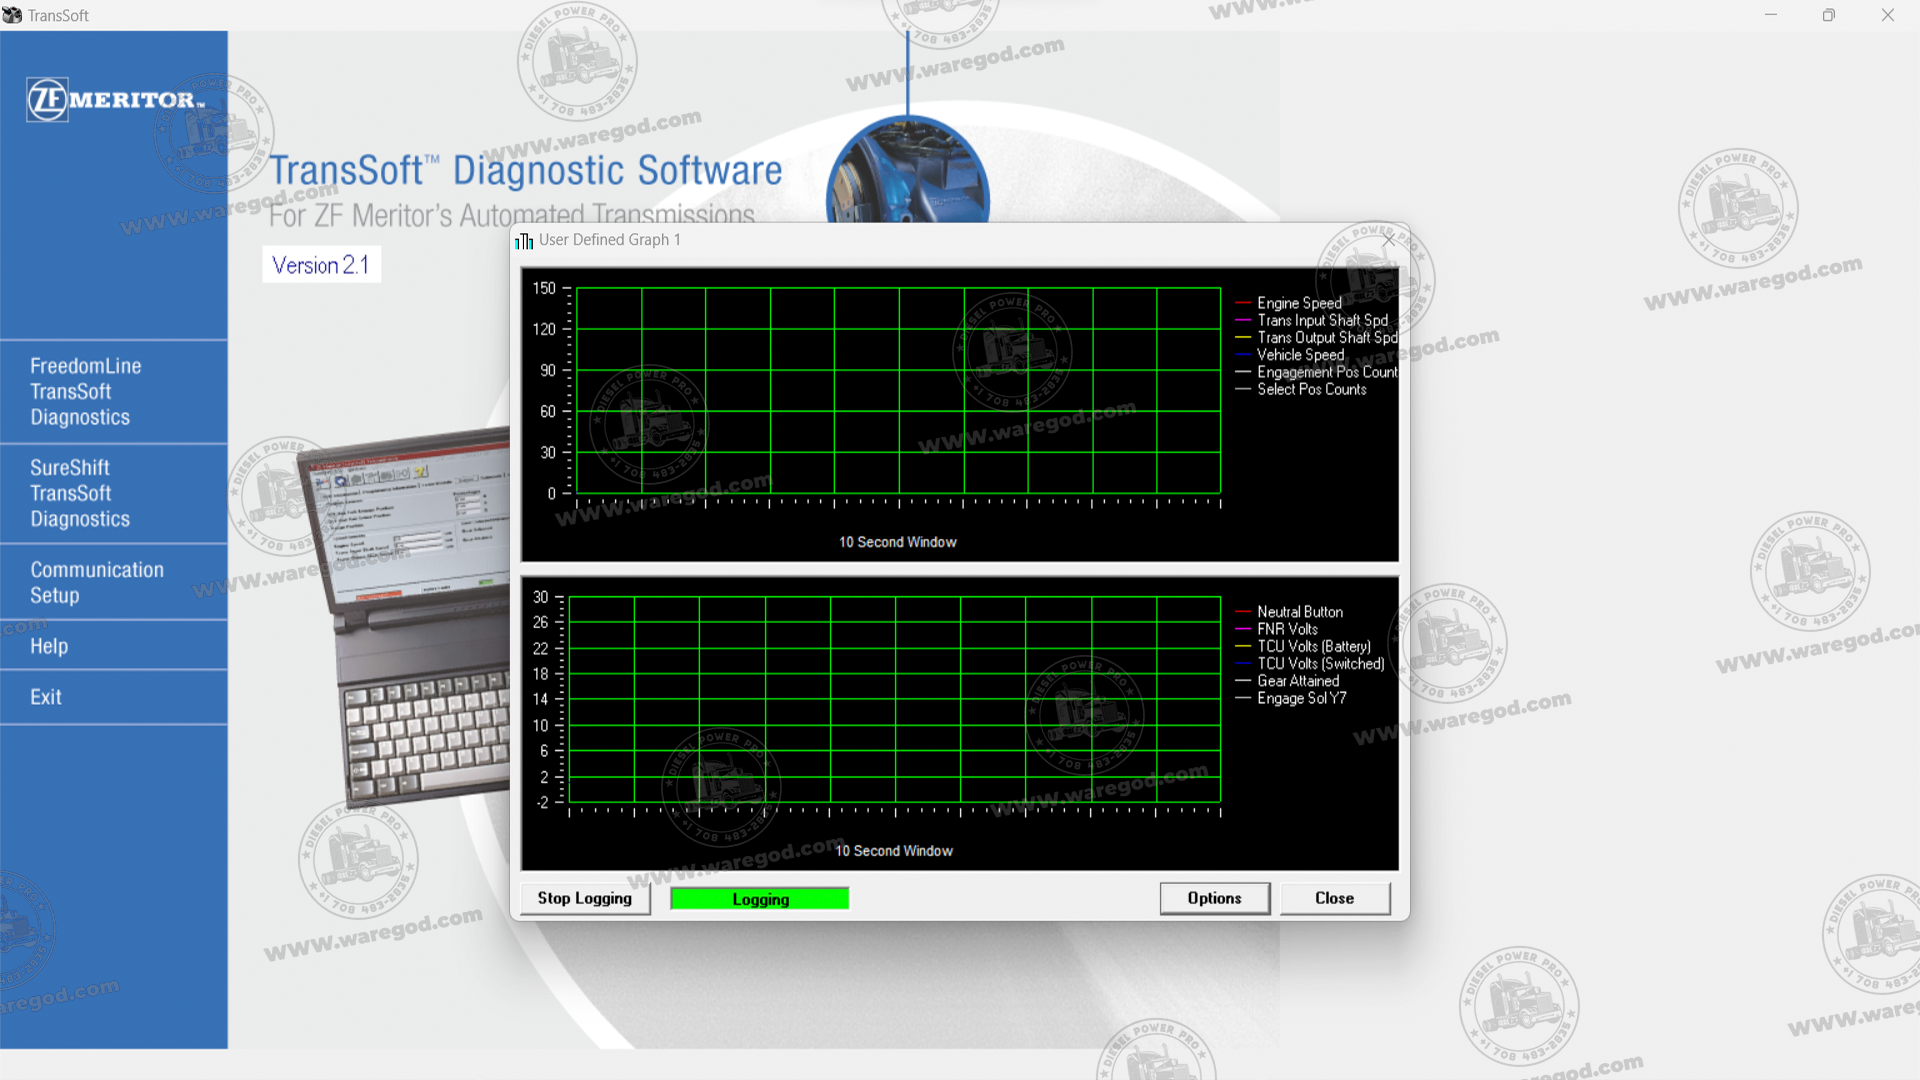Click the ZF Meritor logo

point(115,100)
